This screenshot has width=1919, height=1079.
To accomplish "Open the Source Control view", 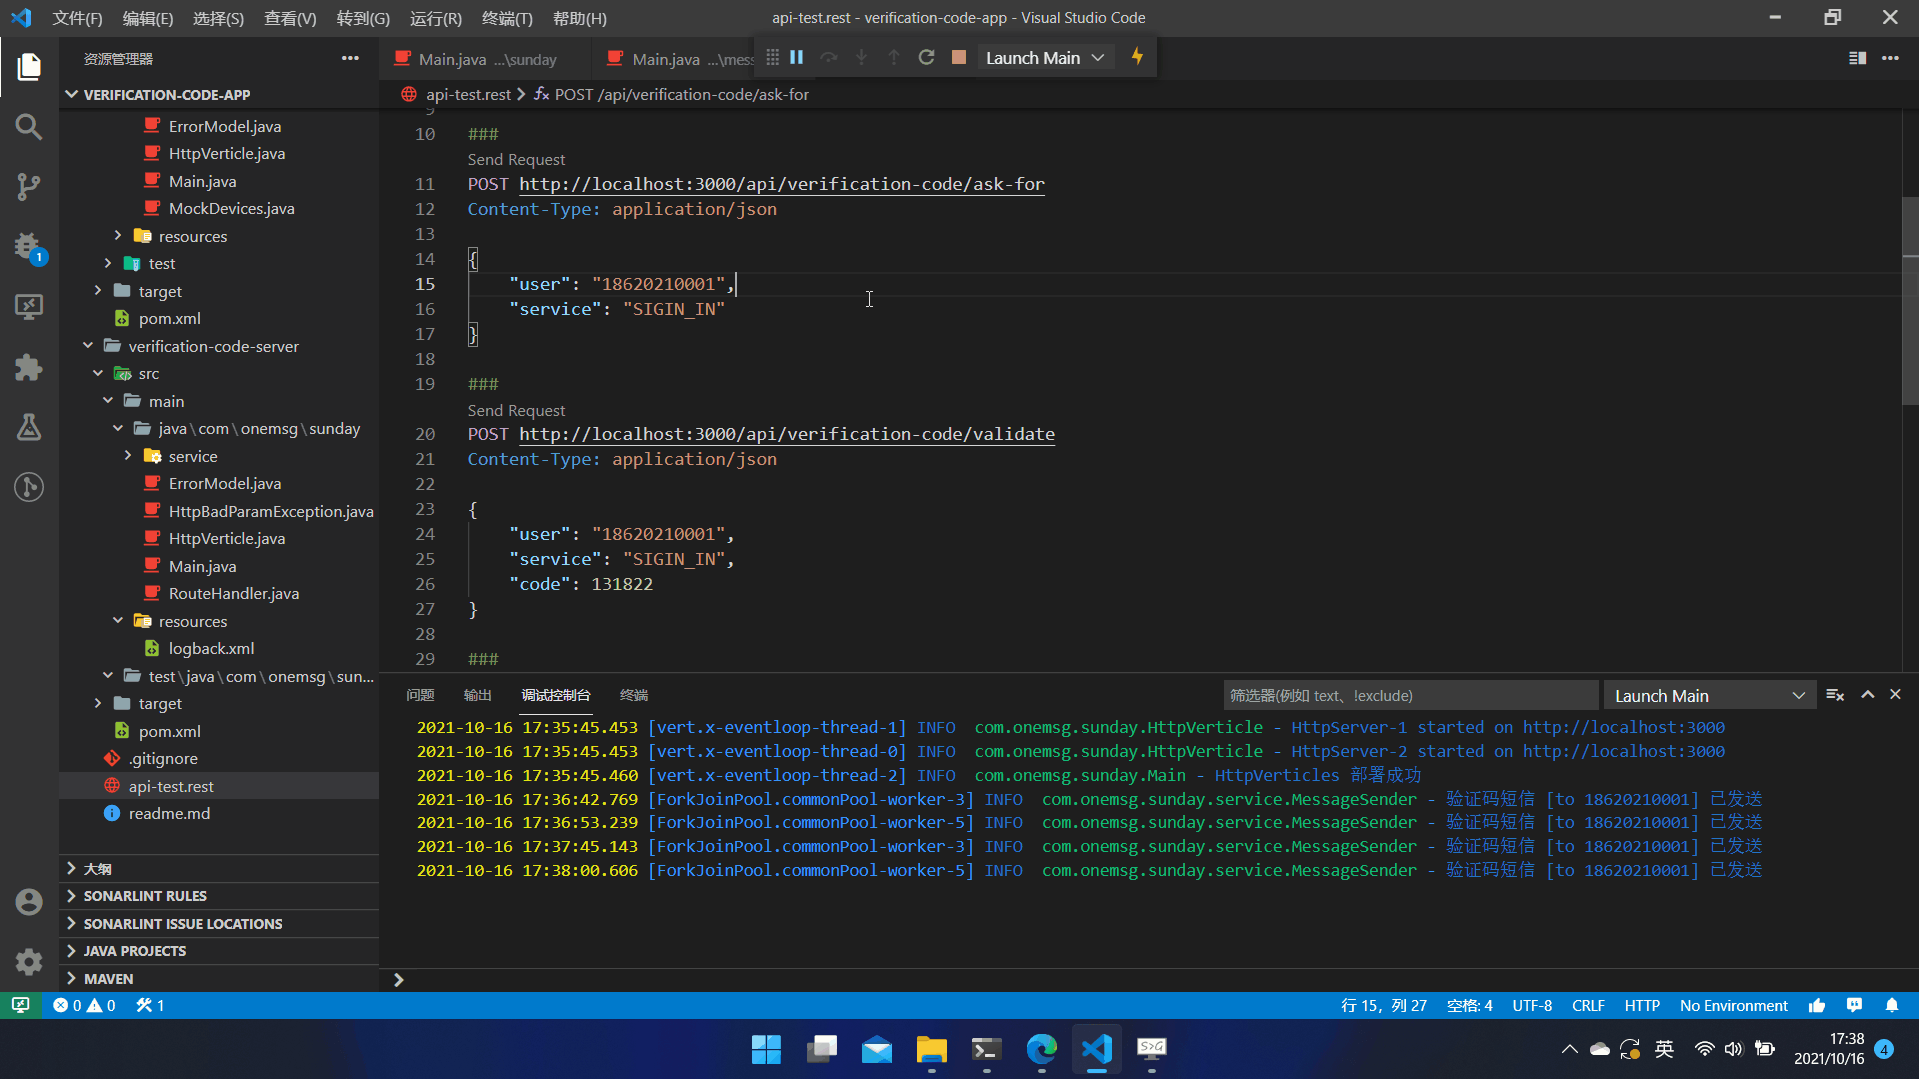I will 29,187.
